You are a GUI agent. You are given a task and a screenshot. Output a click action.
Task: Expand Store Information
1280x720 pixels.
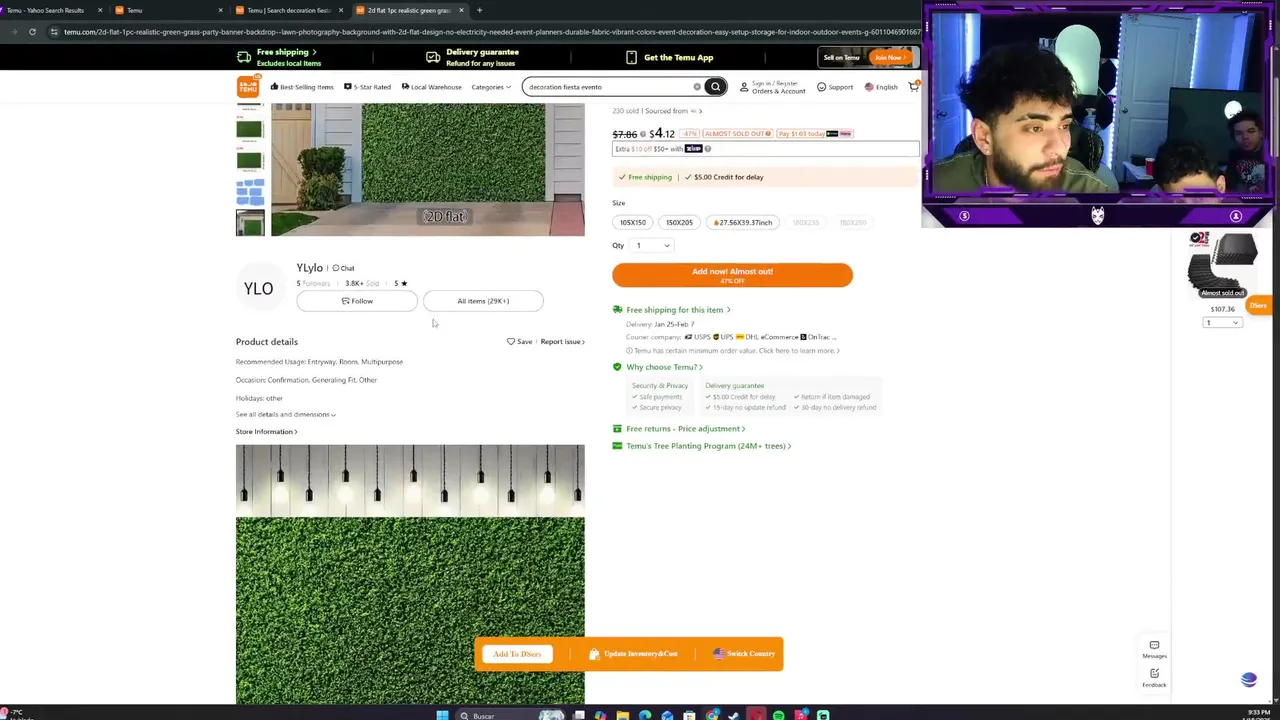click(266, 432)
